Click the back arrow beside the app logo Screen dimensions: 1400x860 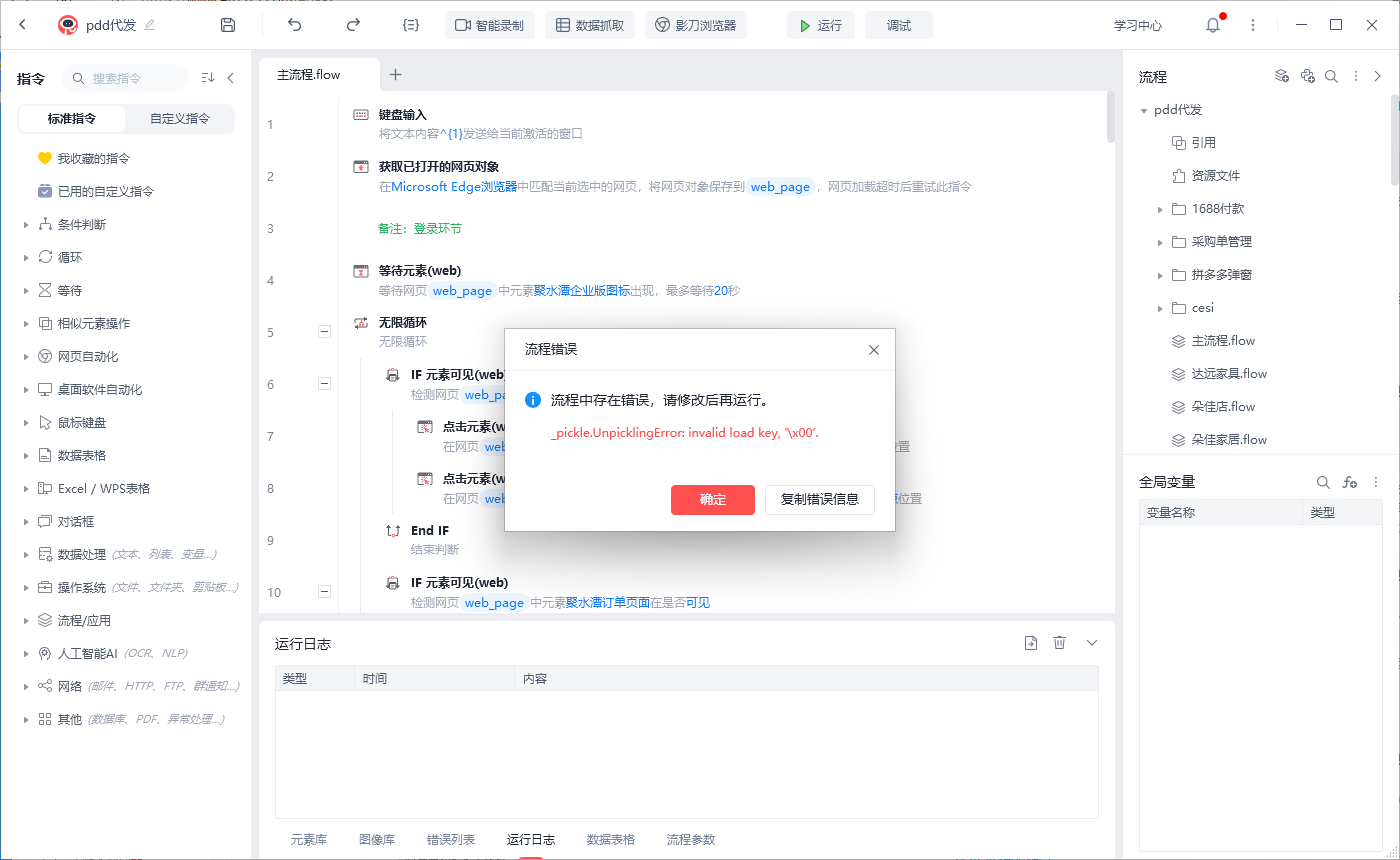click(23, 25)
